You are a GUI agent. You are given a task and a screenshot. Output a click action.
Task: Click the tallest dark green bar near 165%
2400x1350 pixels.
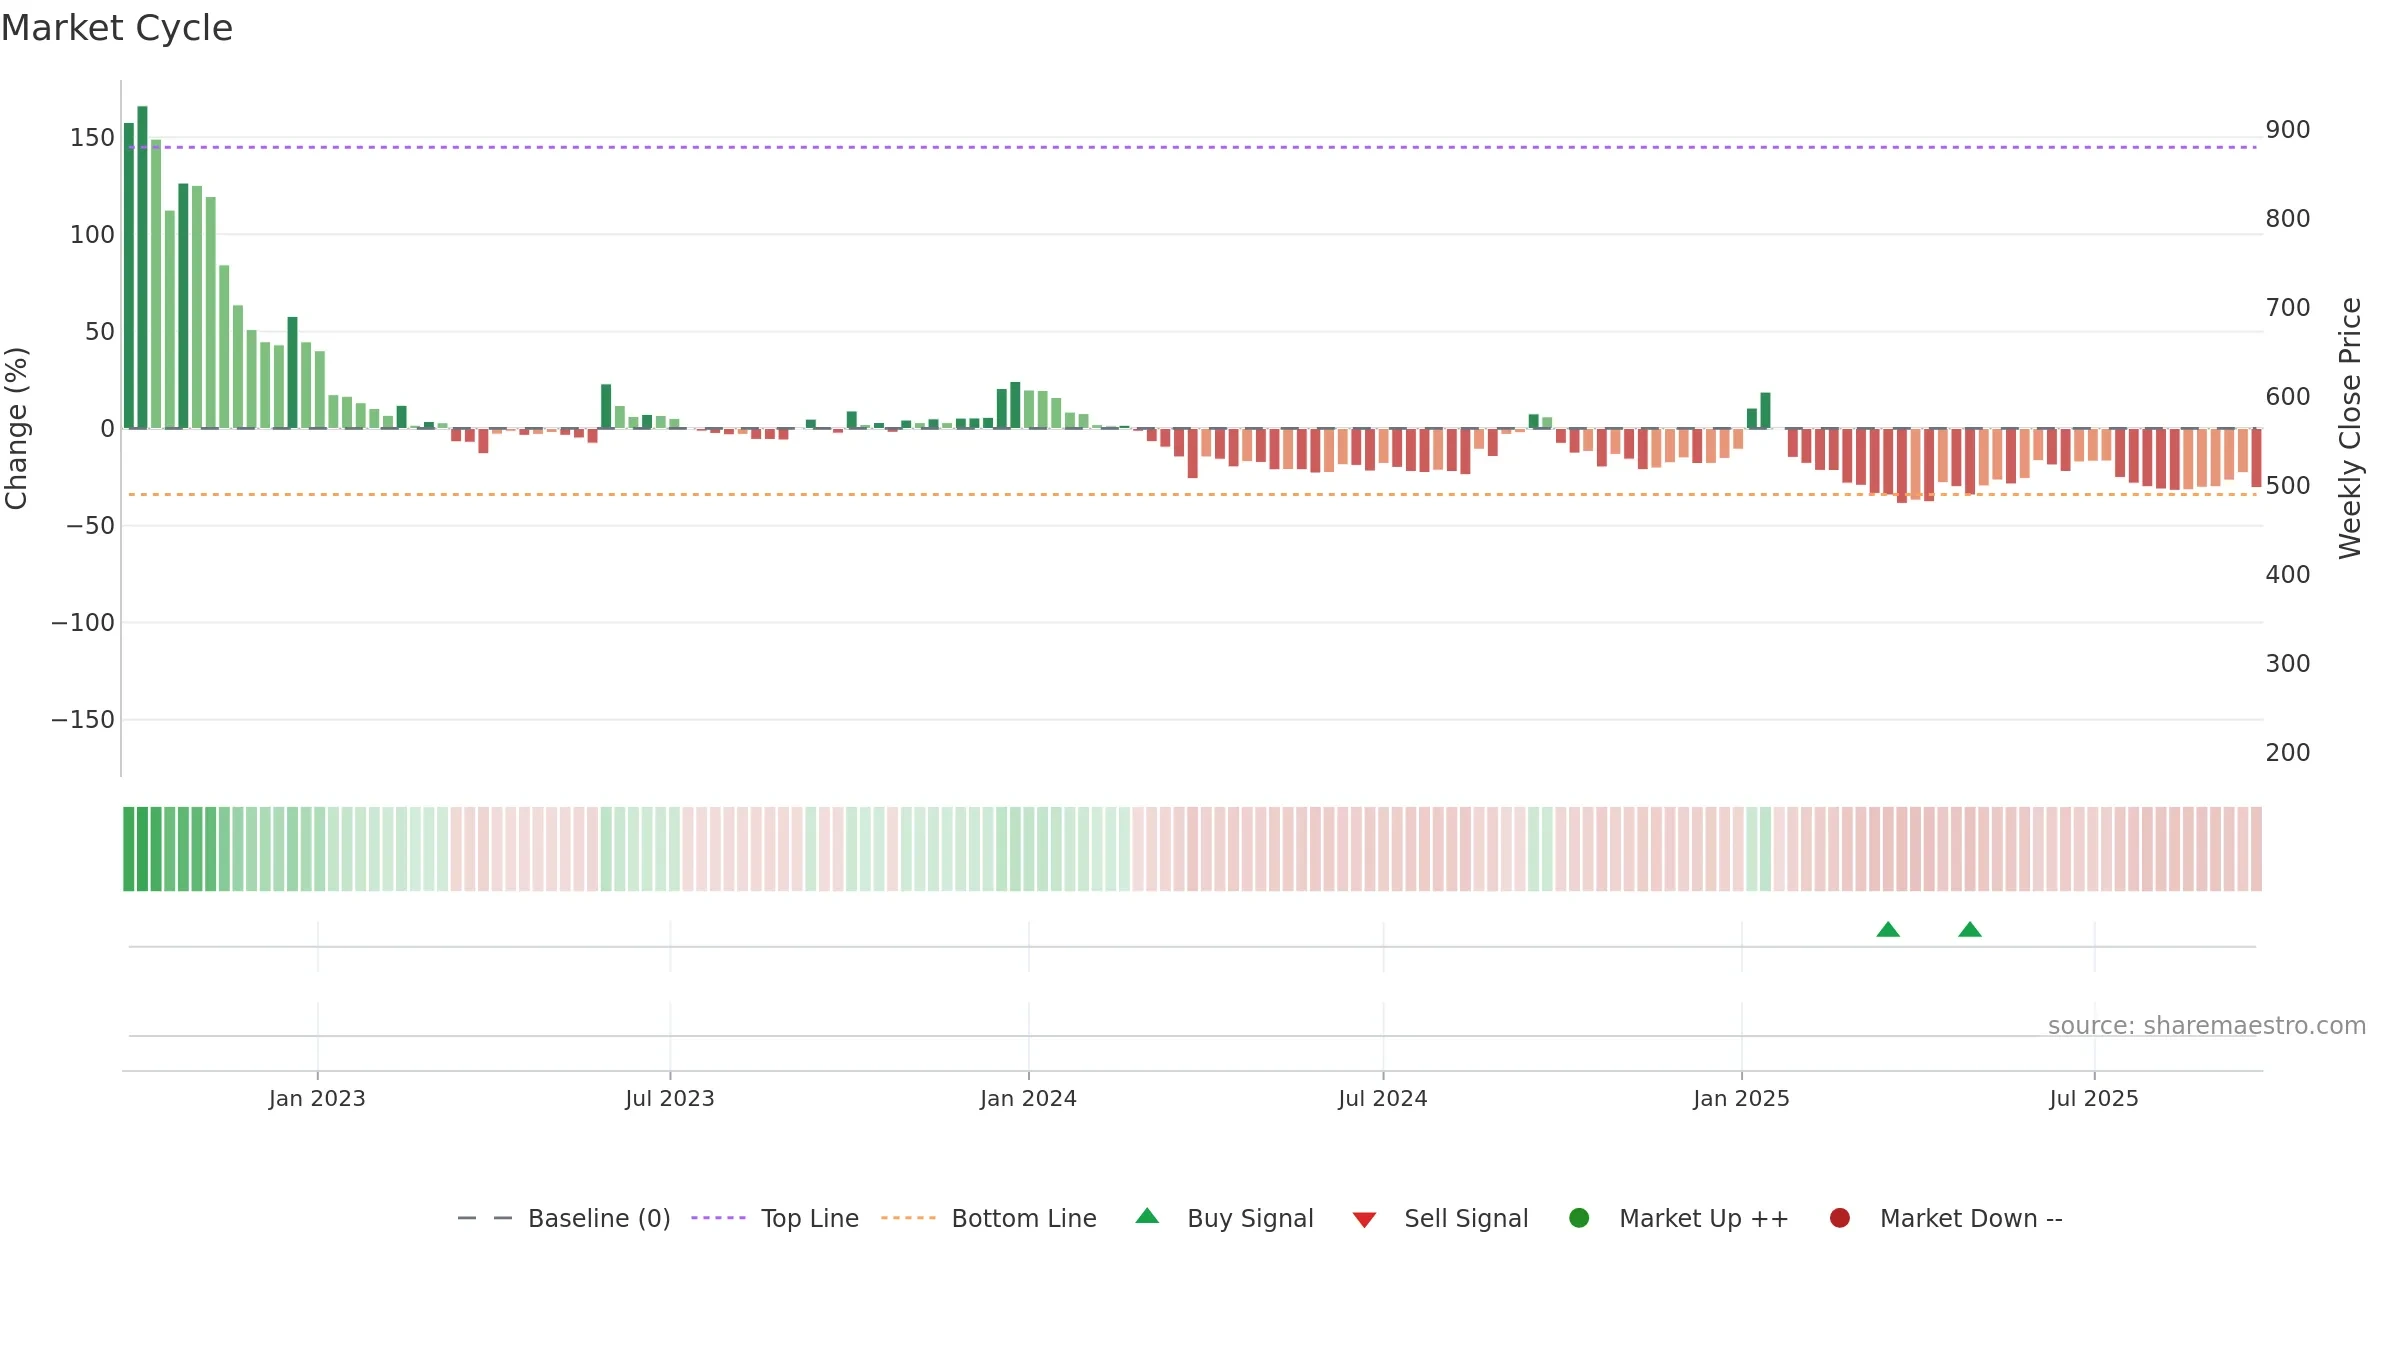click(142, 267)
